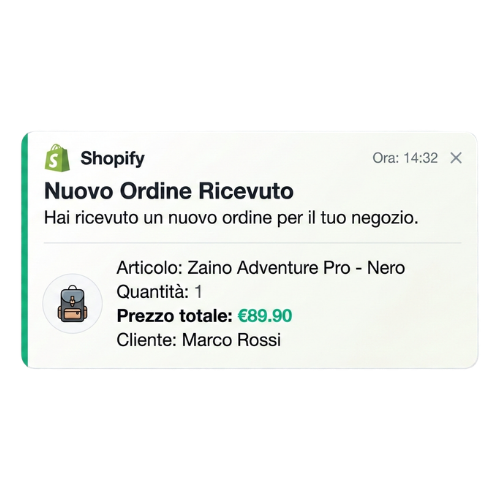The width and height of the screenshot is (500, 500).
Task: Dismiss the notification with the X icon
Action: tap(456, 158)
